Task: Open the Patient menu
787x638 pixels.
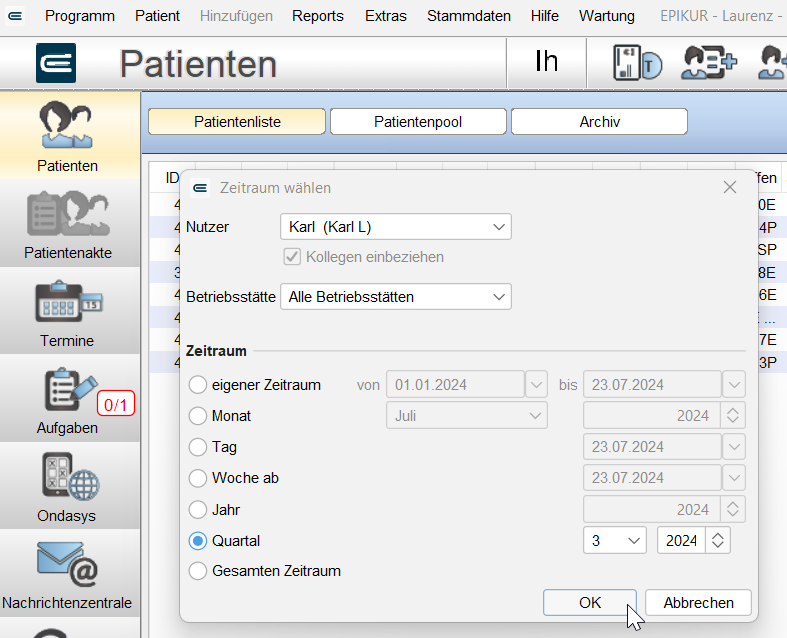Action: click(x=157, y=16)
